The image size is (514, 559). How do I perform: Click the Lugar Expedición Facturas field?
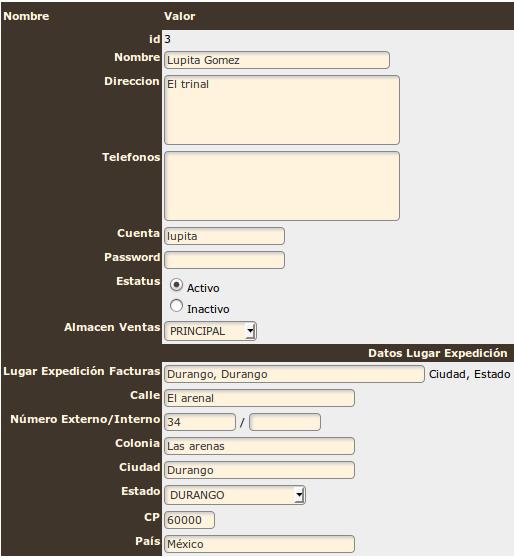[x=294, y=374]
